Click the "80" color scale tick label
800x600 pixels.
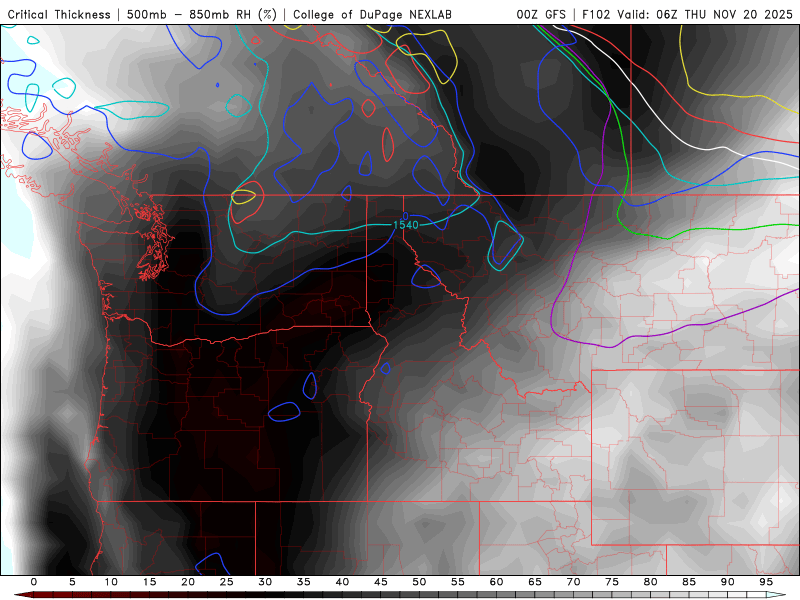pos(650,582)
